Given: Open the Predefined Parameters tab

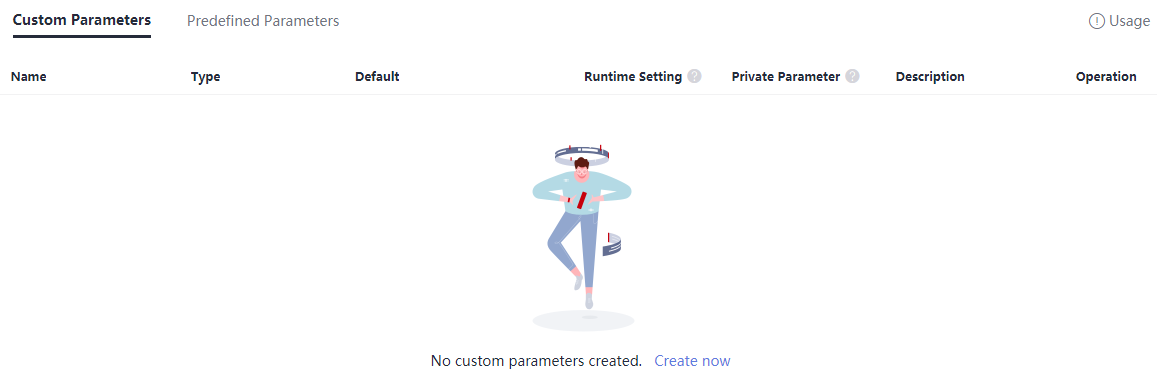Looking at the screenshot, I should click(263, 21).
